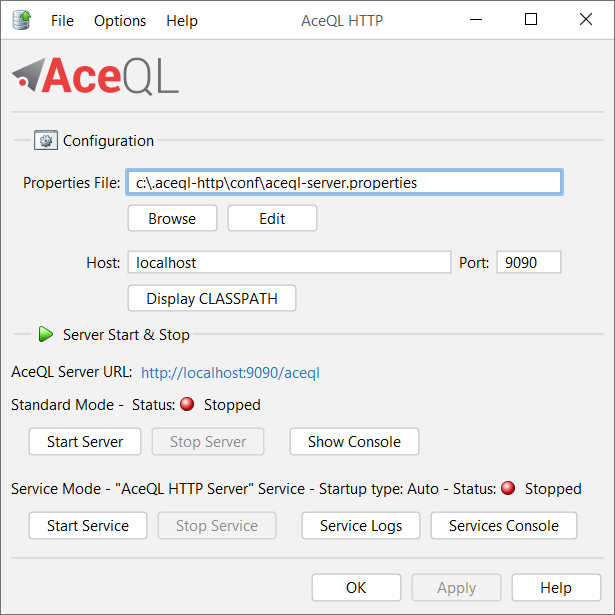Image resolution: width=615 pixels, height=615 pixels.
Task: Open the File menu
Action: tap(62, 21)
